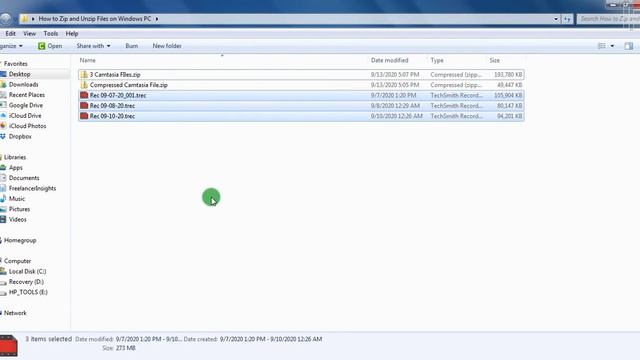Viewport: 640px width, 360px height.
Task: Open the Edit menu
Action: [11, 33]
